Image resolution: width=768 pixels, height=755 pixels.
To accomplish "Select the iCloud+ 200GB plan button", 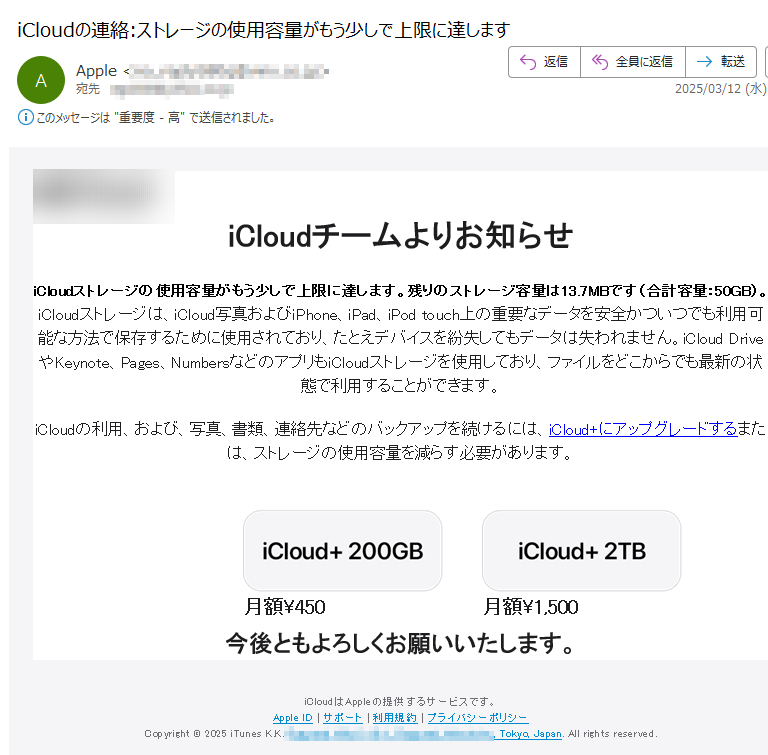I will point(342,551).
